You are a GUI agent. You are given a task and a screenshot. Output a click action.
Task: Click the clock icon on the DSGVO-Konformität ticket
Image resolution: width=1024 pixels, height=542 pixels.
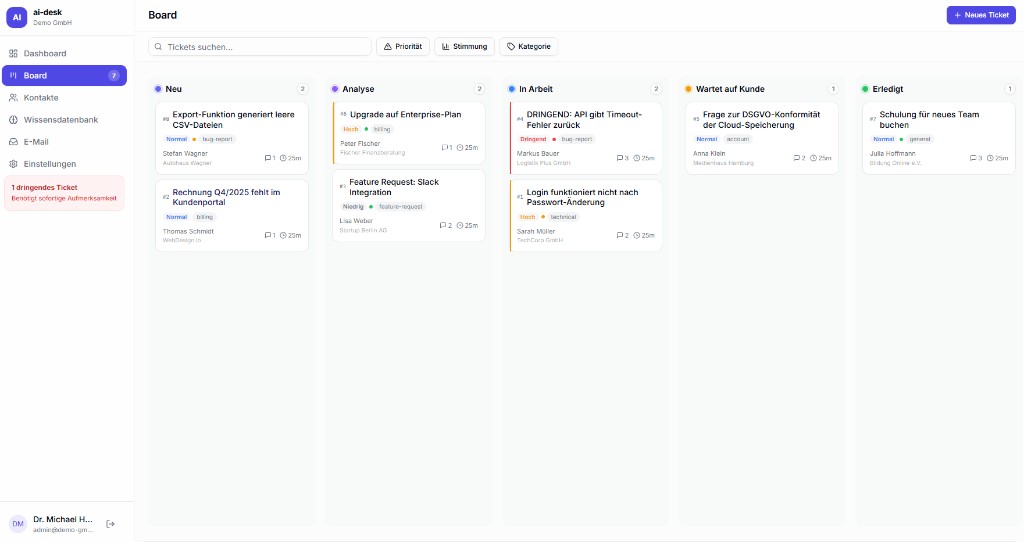(x=815, y=158)
